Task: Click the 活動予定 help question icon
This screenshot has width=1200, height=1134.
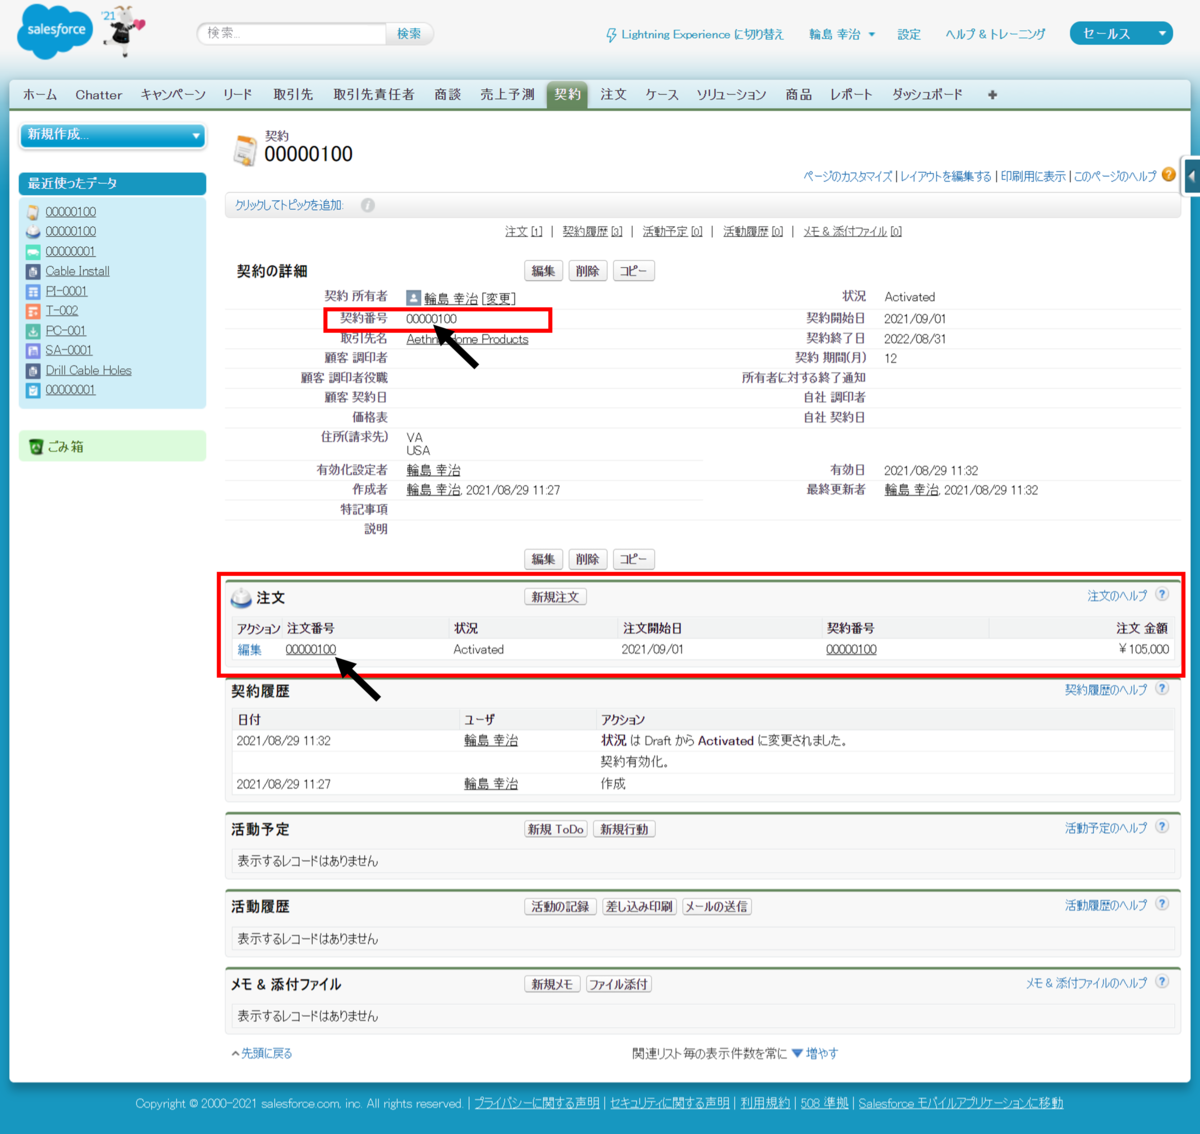Action: (x=1162, y=827)
